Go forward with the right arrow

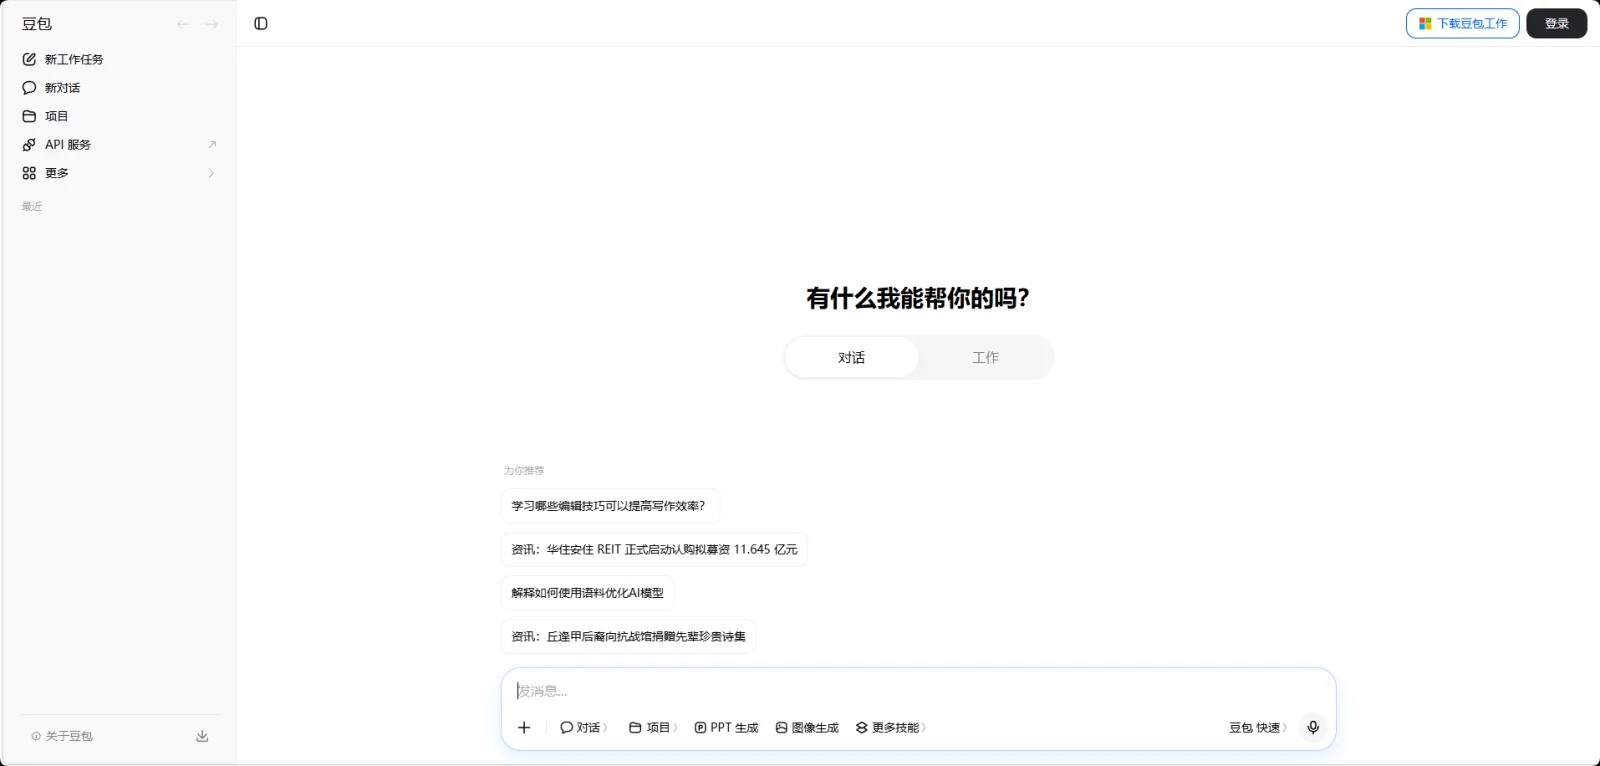click(x=211, y=24)
